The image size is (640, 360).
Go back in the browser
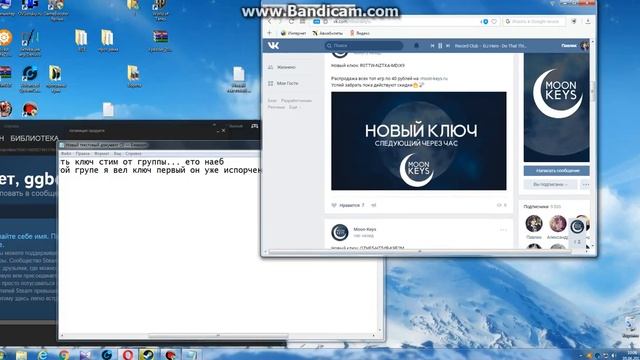pyautogui.click(x=270, y=21)
